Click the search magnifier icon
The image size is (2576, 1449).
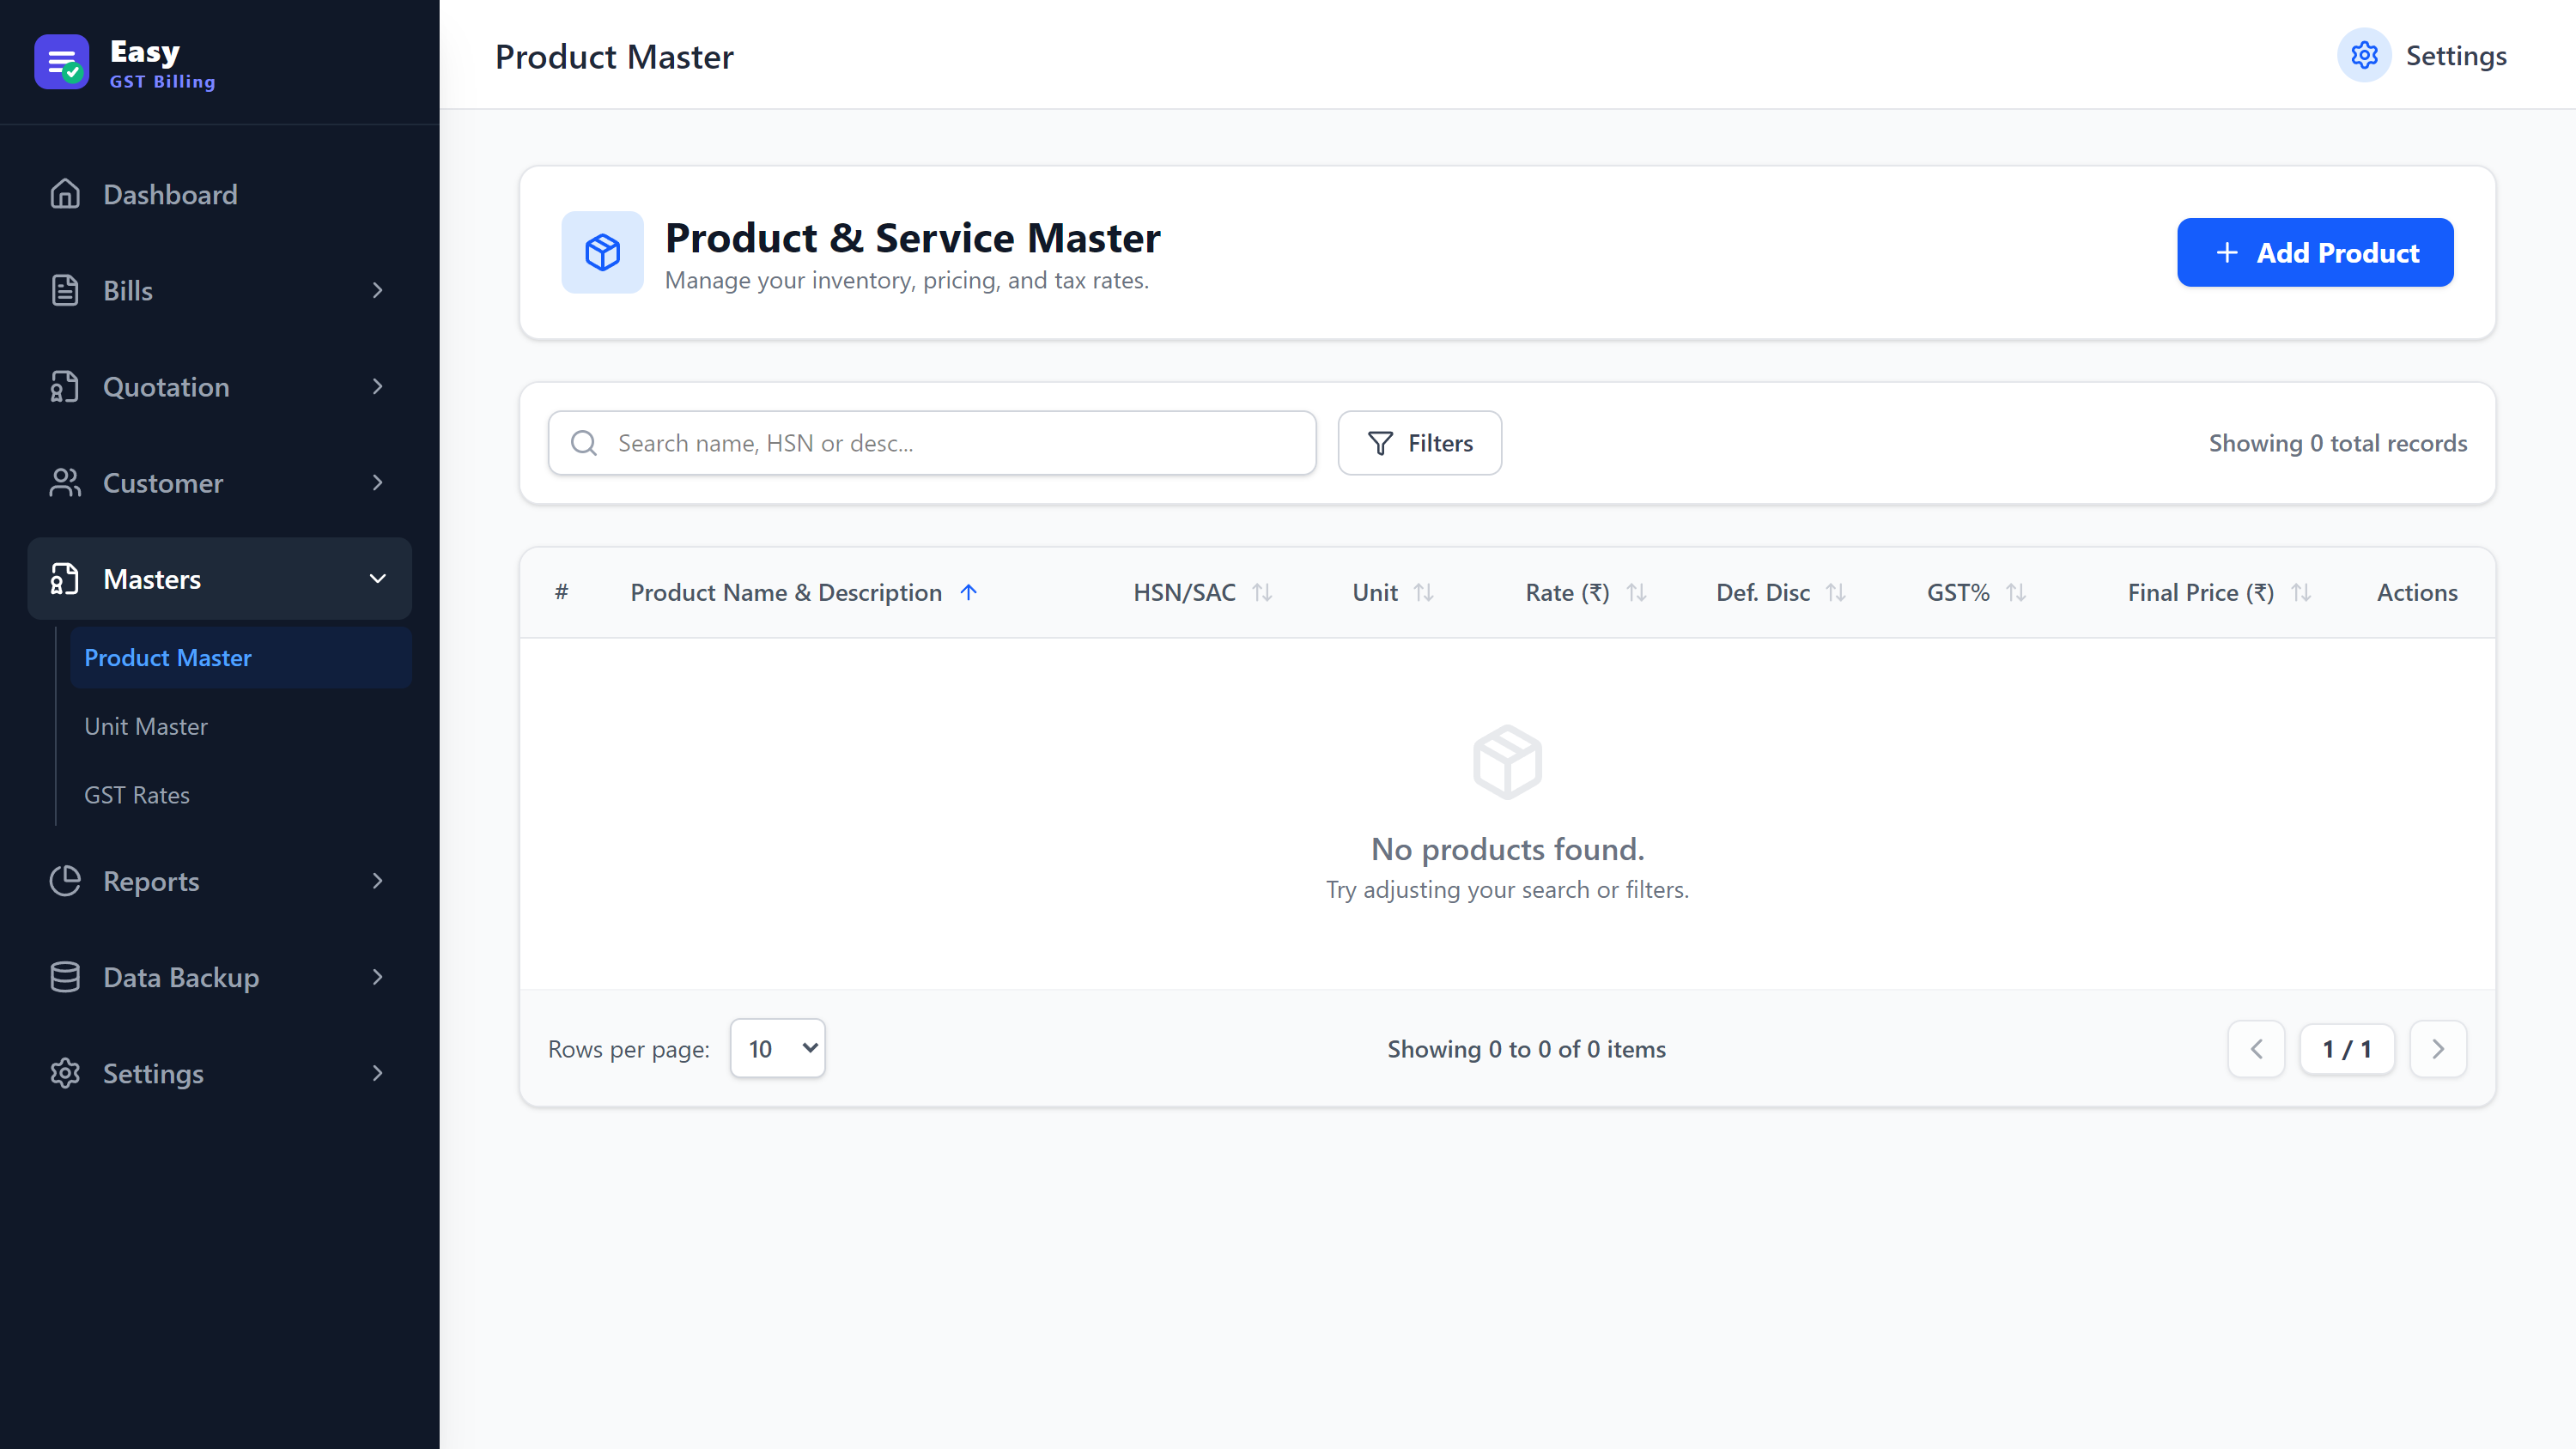coord(584,443)
